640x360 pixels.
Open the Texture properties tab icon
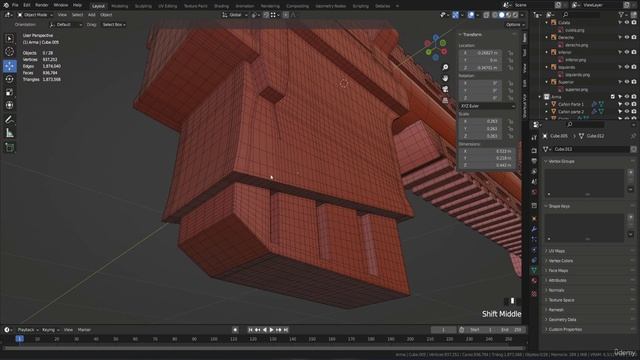(534, 293)
